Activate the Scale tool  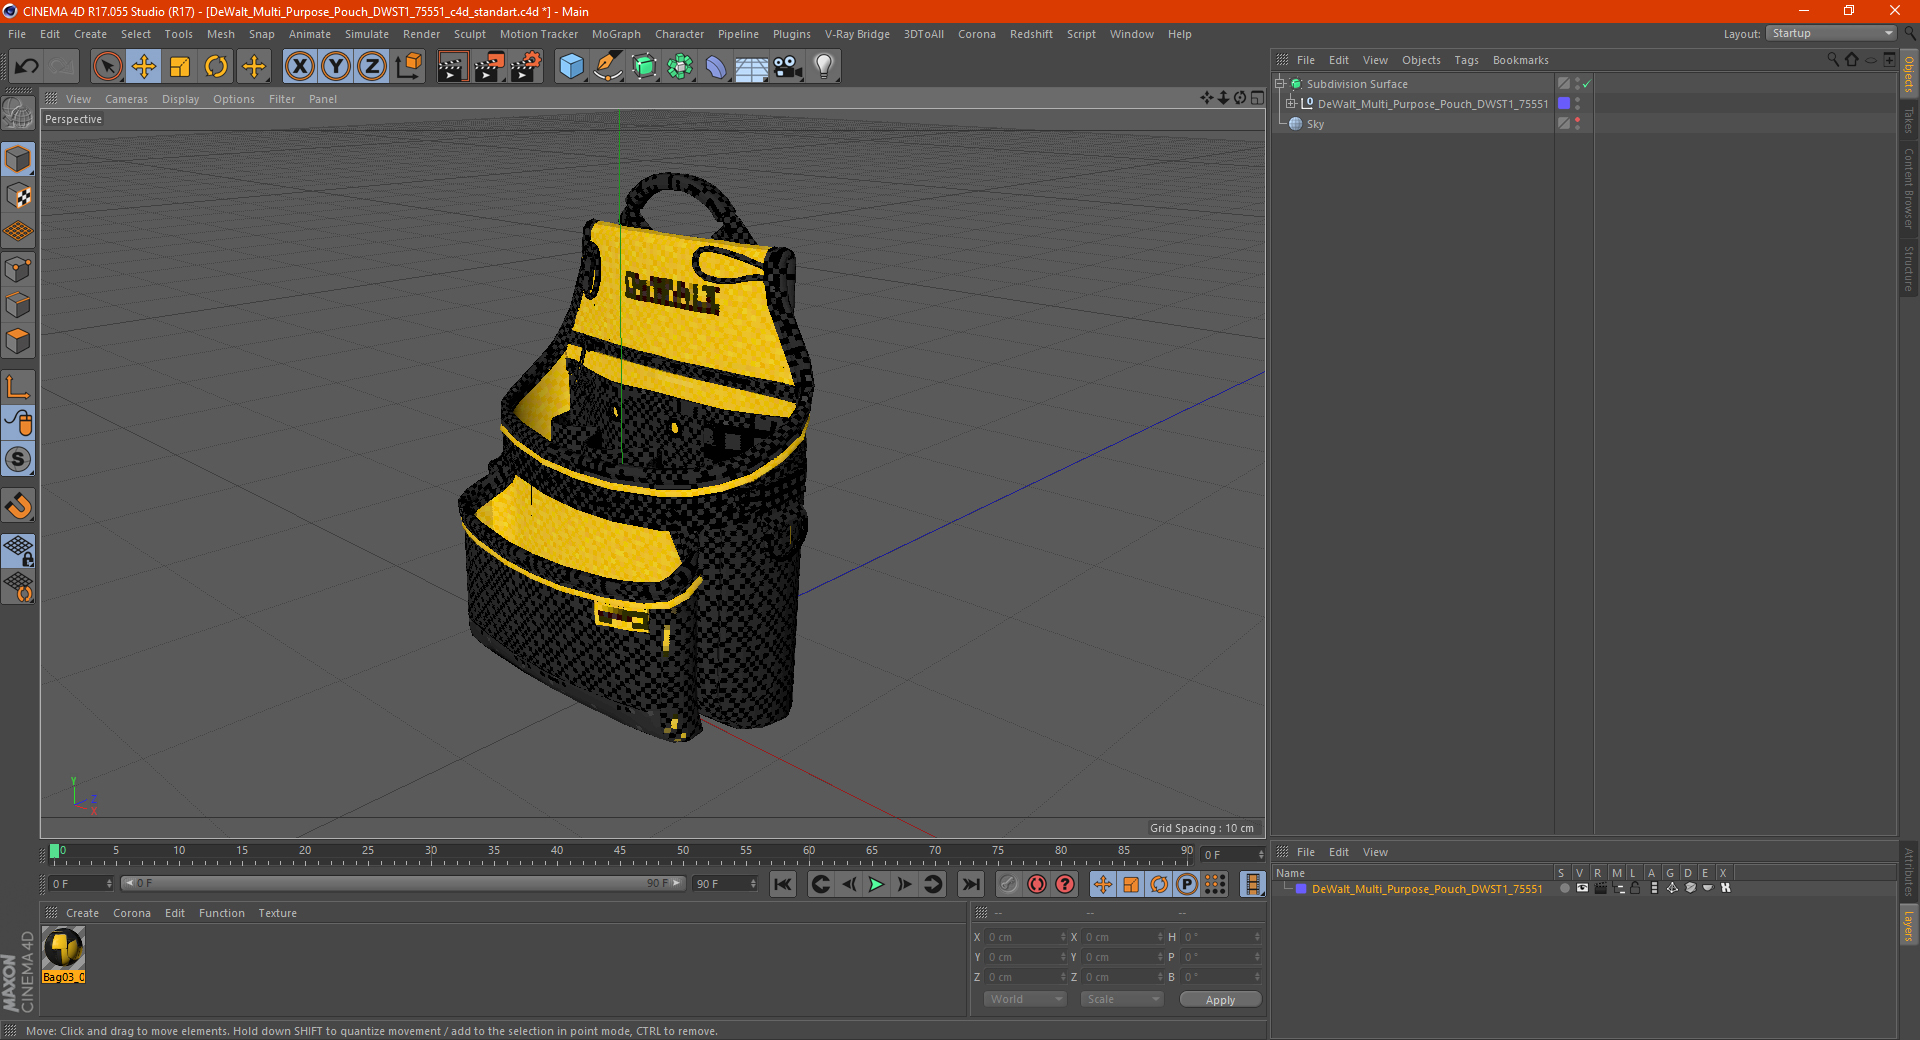180,67
